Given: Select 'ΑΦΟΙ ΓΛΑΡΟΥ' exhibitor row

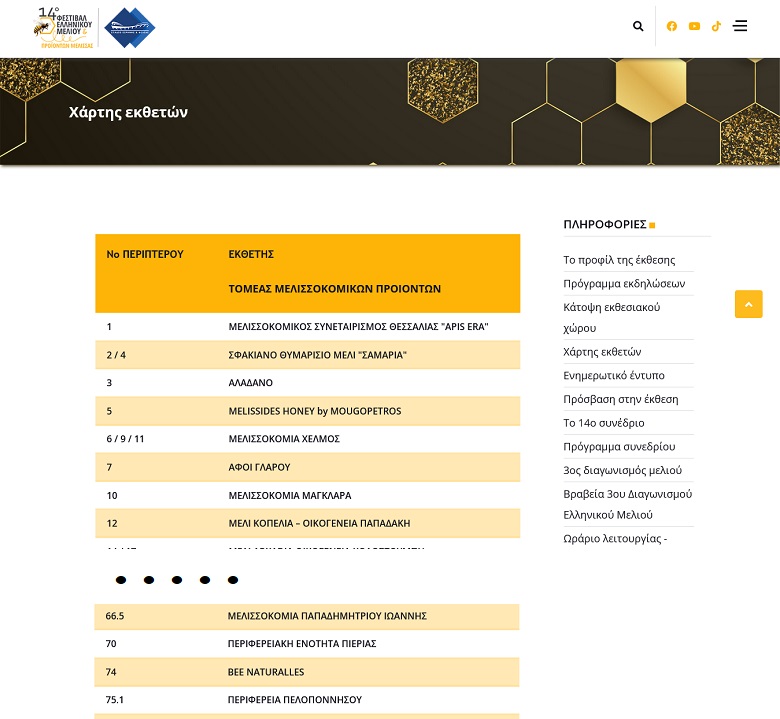Looking at the screenshot, I should [x=307, y=467].
